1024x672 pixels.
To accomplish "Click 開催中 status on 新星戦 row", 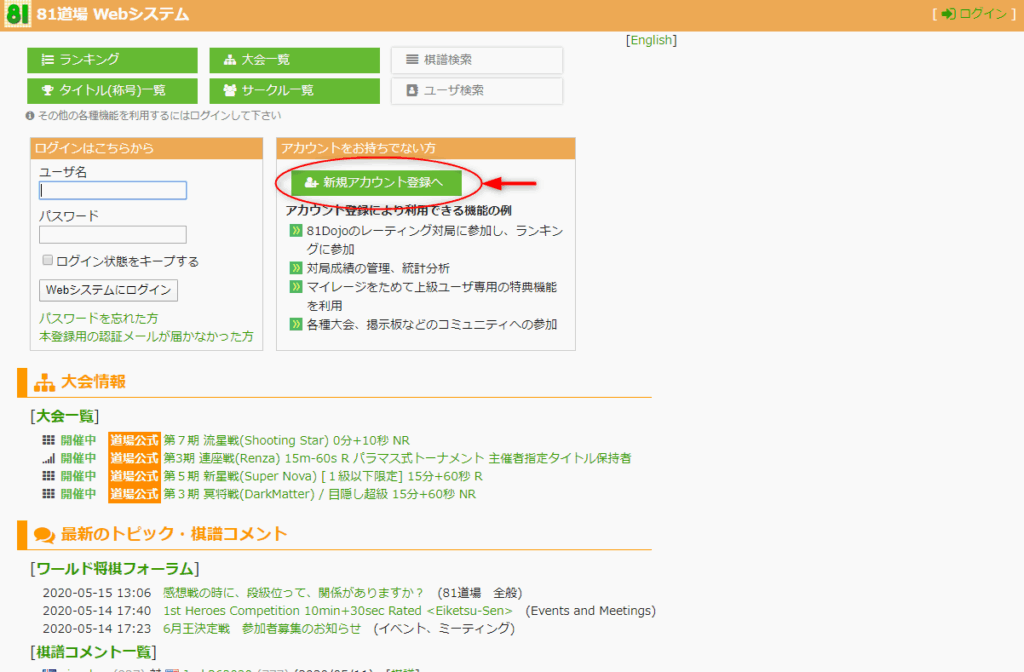I will tap(78, 476).
